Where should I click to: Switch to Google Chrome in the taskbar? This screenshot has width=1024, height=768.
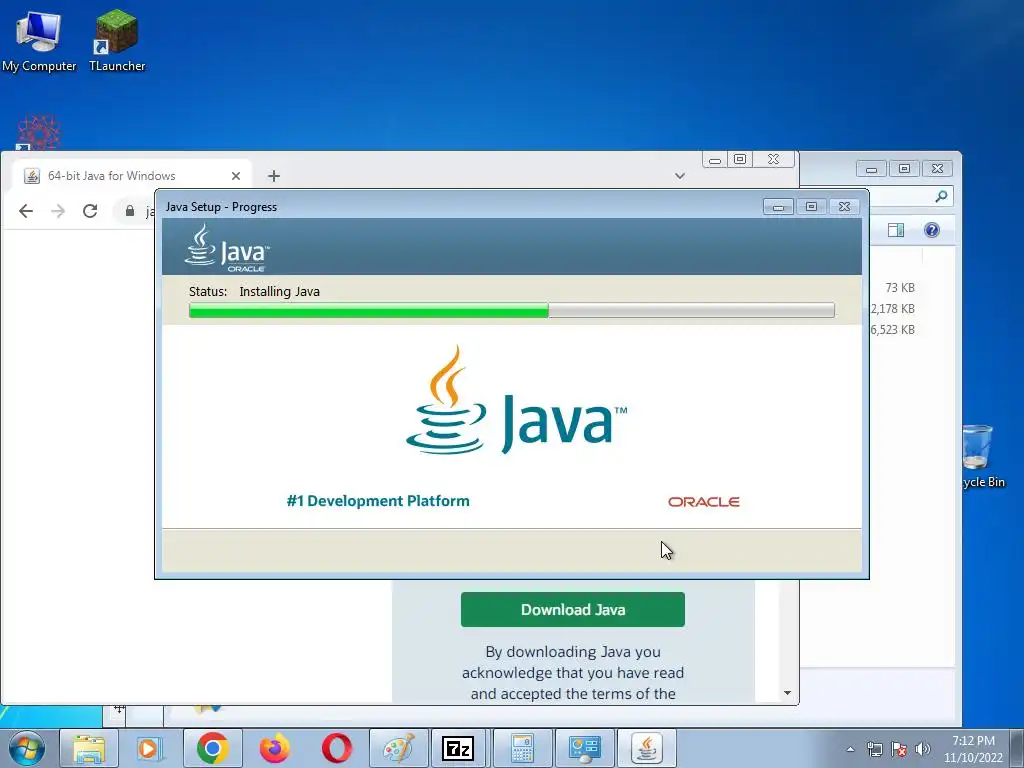point(212,748)
